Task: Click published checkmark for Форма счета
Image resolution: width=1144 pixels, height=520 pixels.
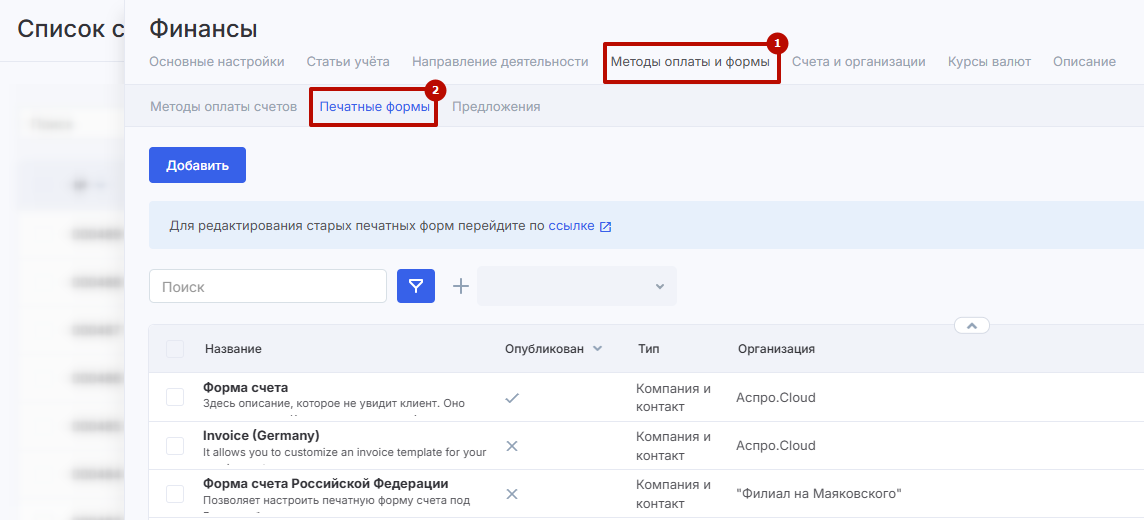Action: coord(512,397)
